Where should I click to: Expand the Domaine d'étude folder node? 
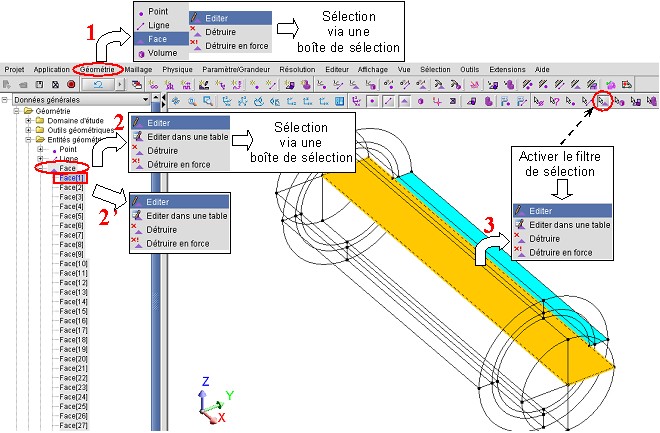[29, 121]
